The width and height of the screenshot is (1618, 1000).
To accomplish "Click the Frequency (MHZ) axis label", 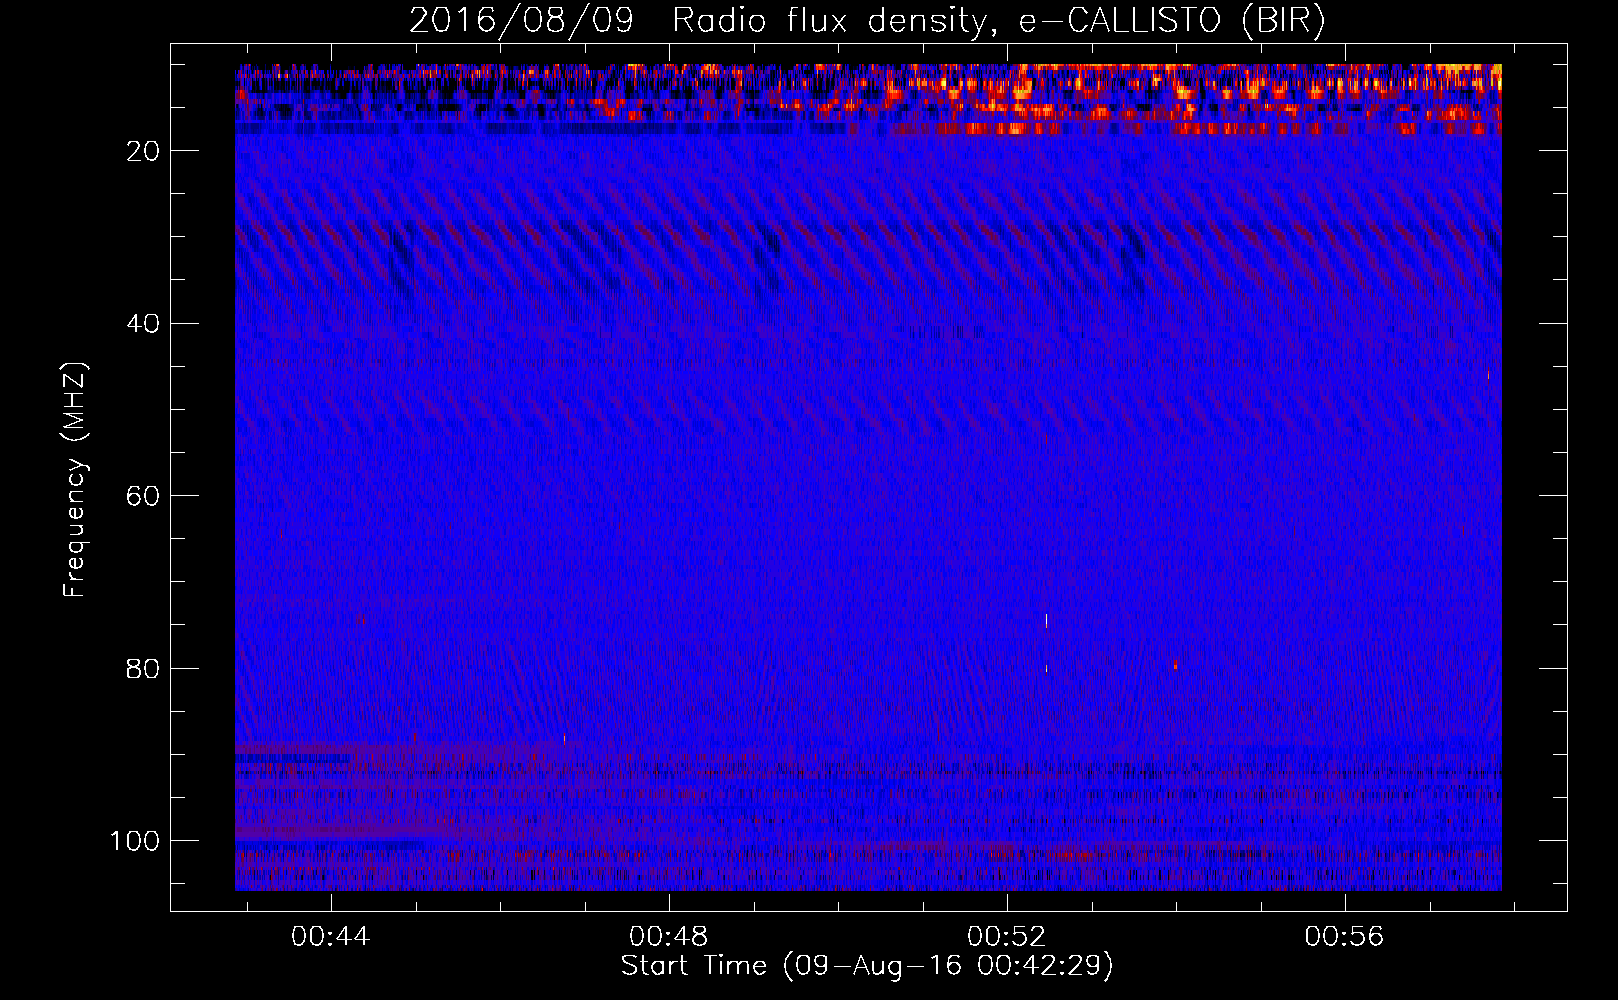I will tap(75, 479).
